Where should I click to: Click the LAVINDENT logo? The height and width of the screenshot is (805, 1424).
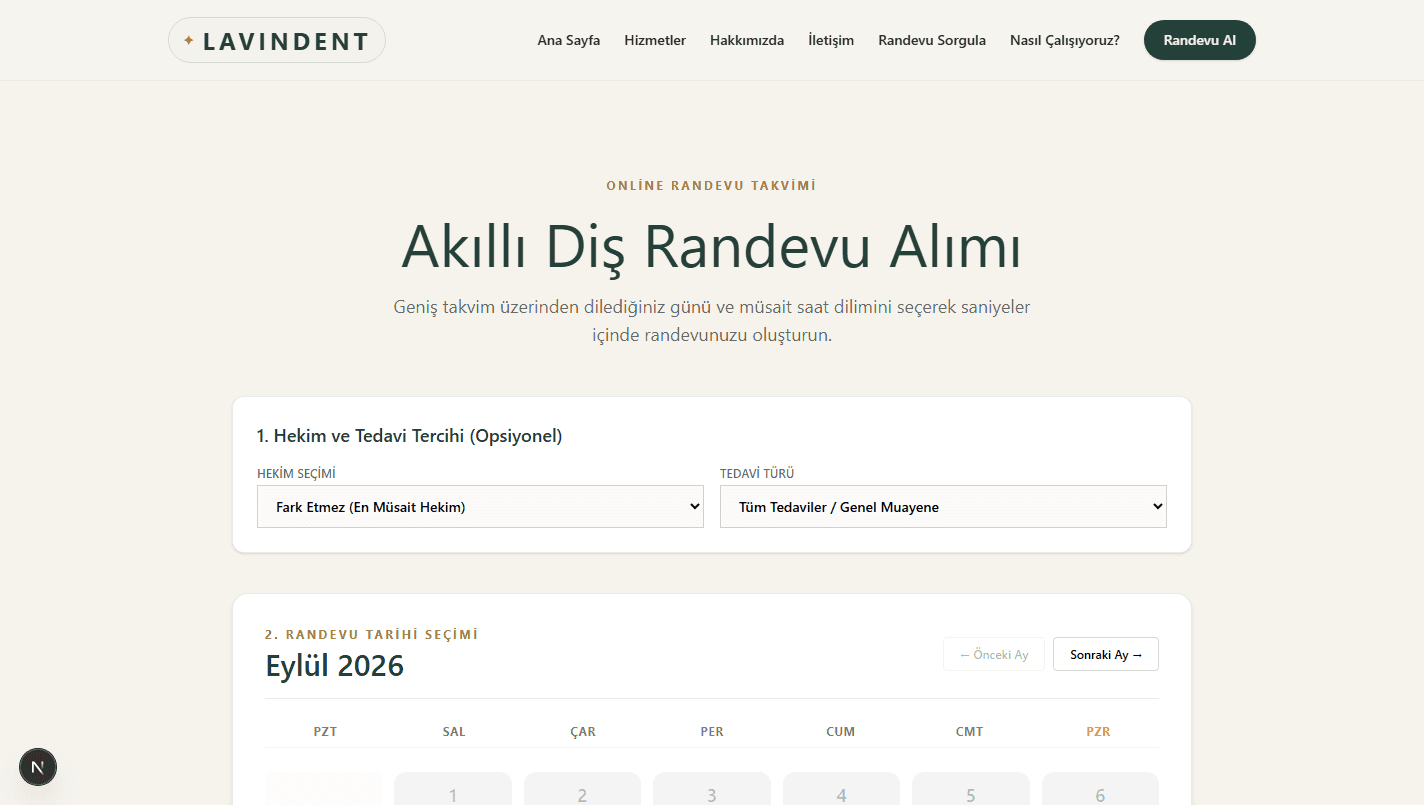[277, 41]
